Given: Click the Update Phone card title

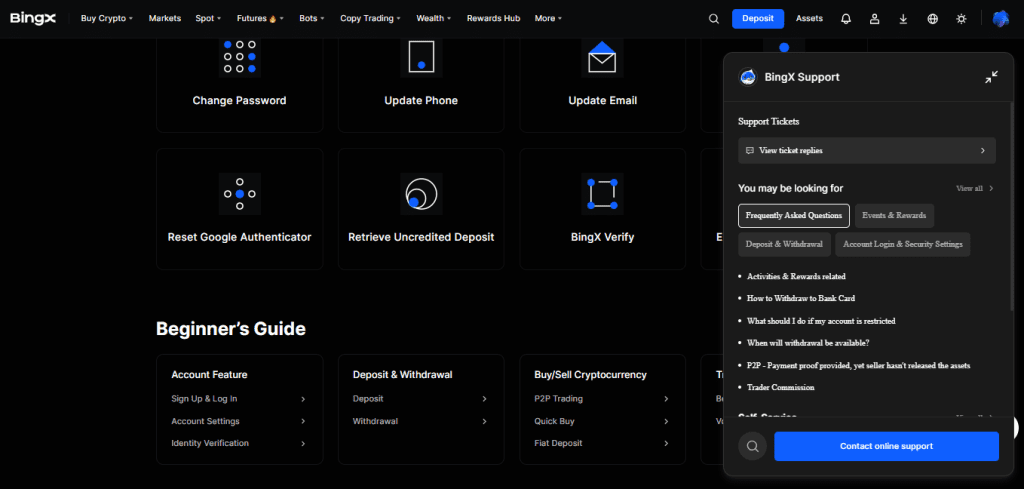Looking at the screenshot, I should click(x=421, y=101).
